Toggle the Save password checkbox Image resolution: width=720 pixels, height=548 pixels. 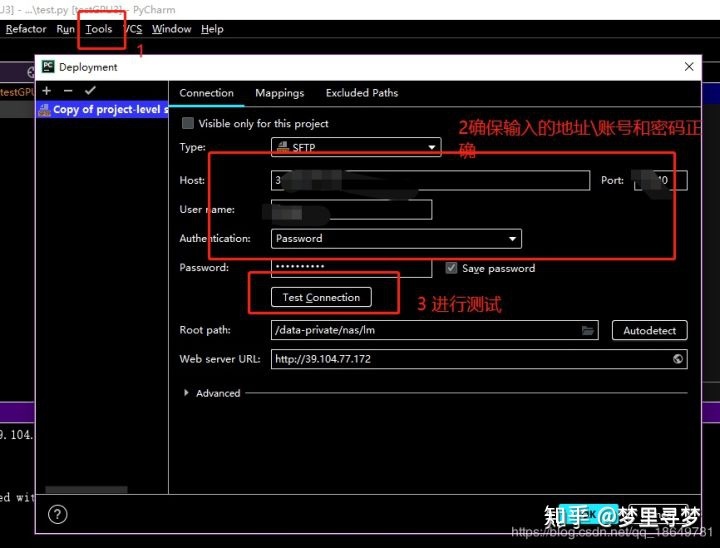[x=451, y=268]
